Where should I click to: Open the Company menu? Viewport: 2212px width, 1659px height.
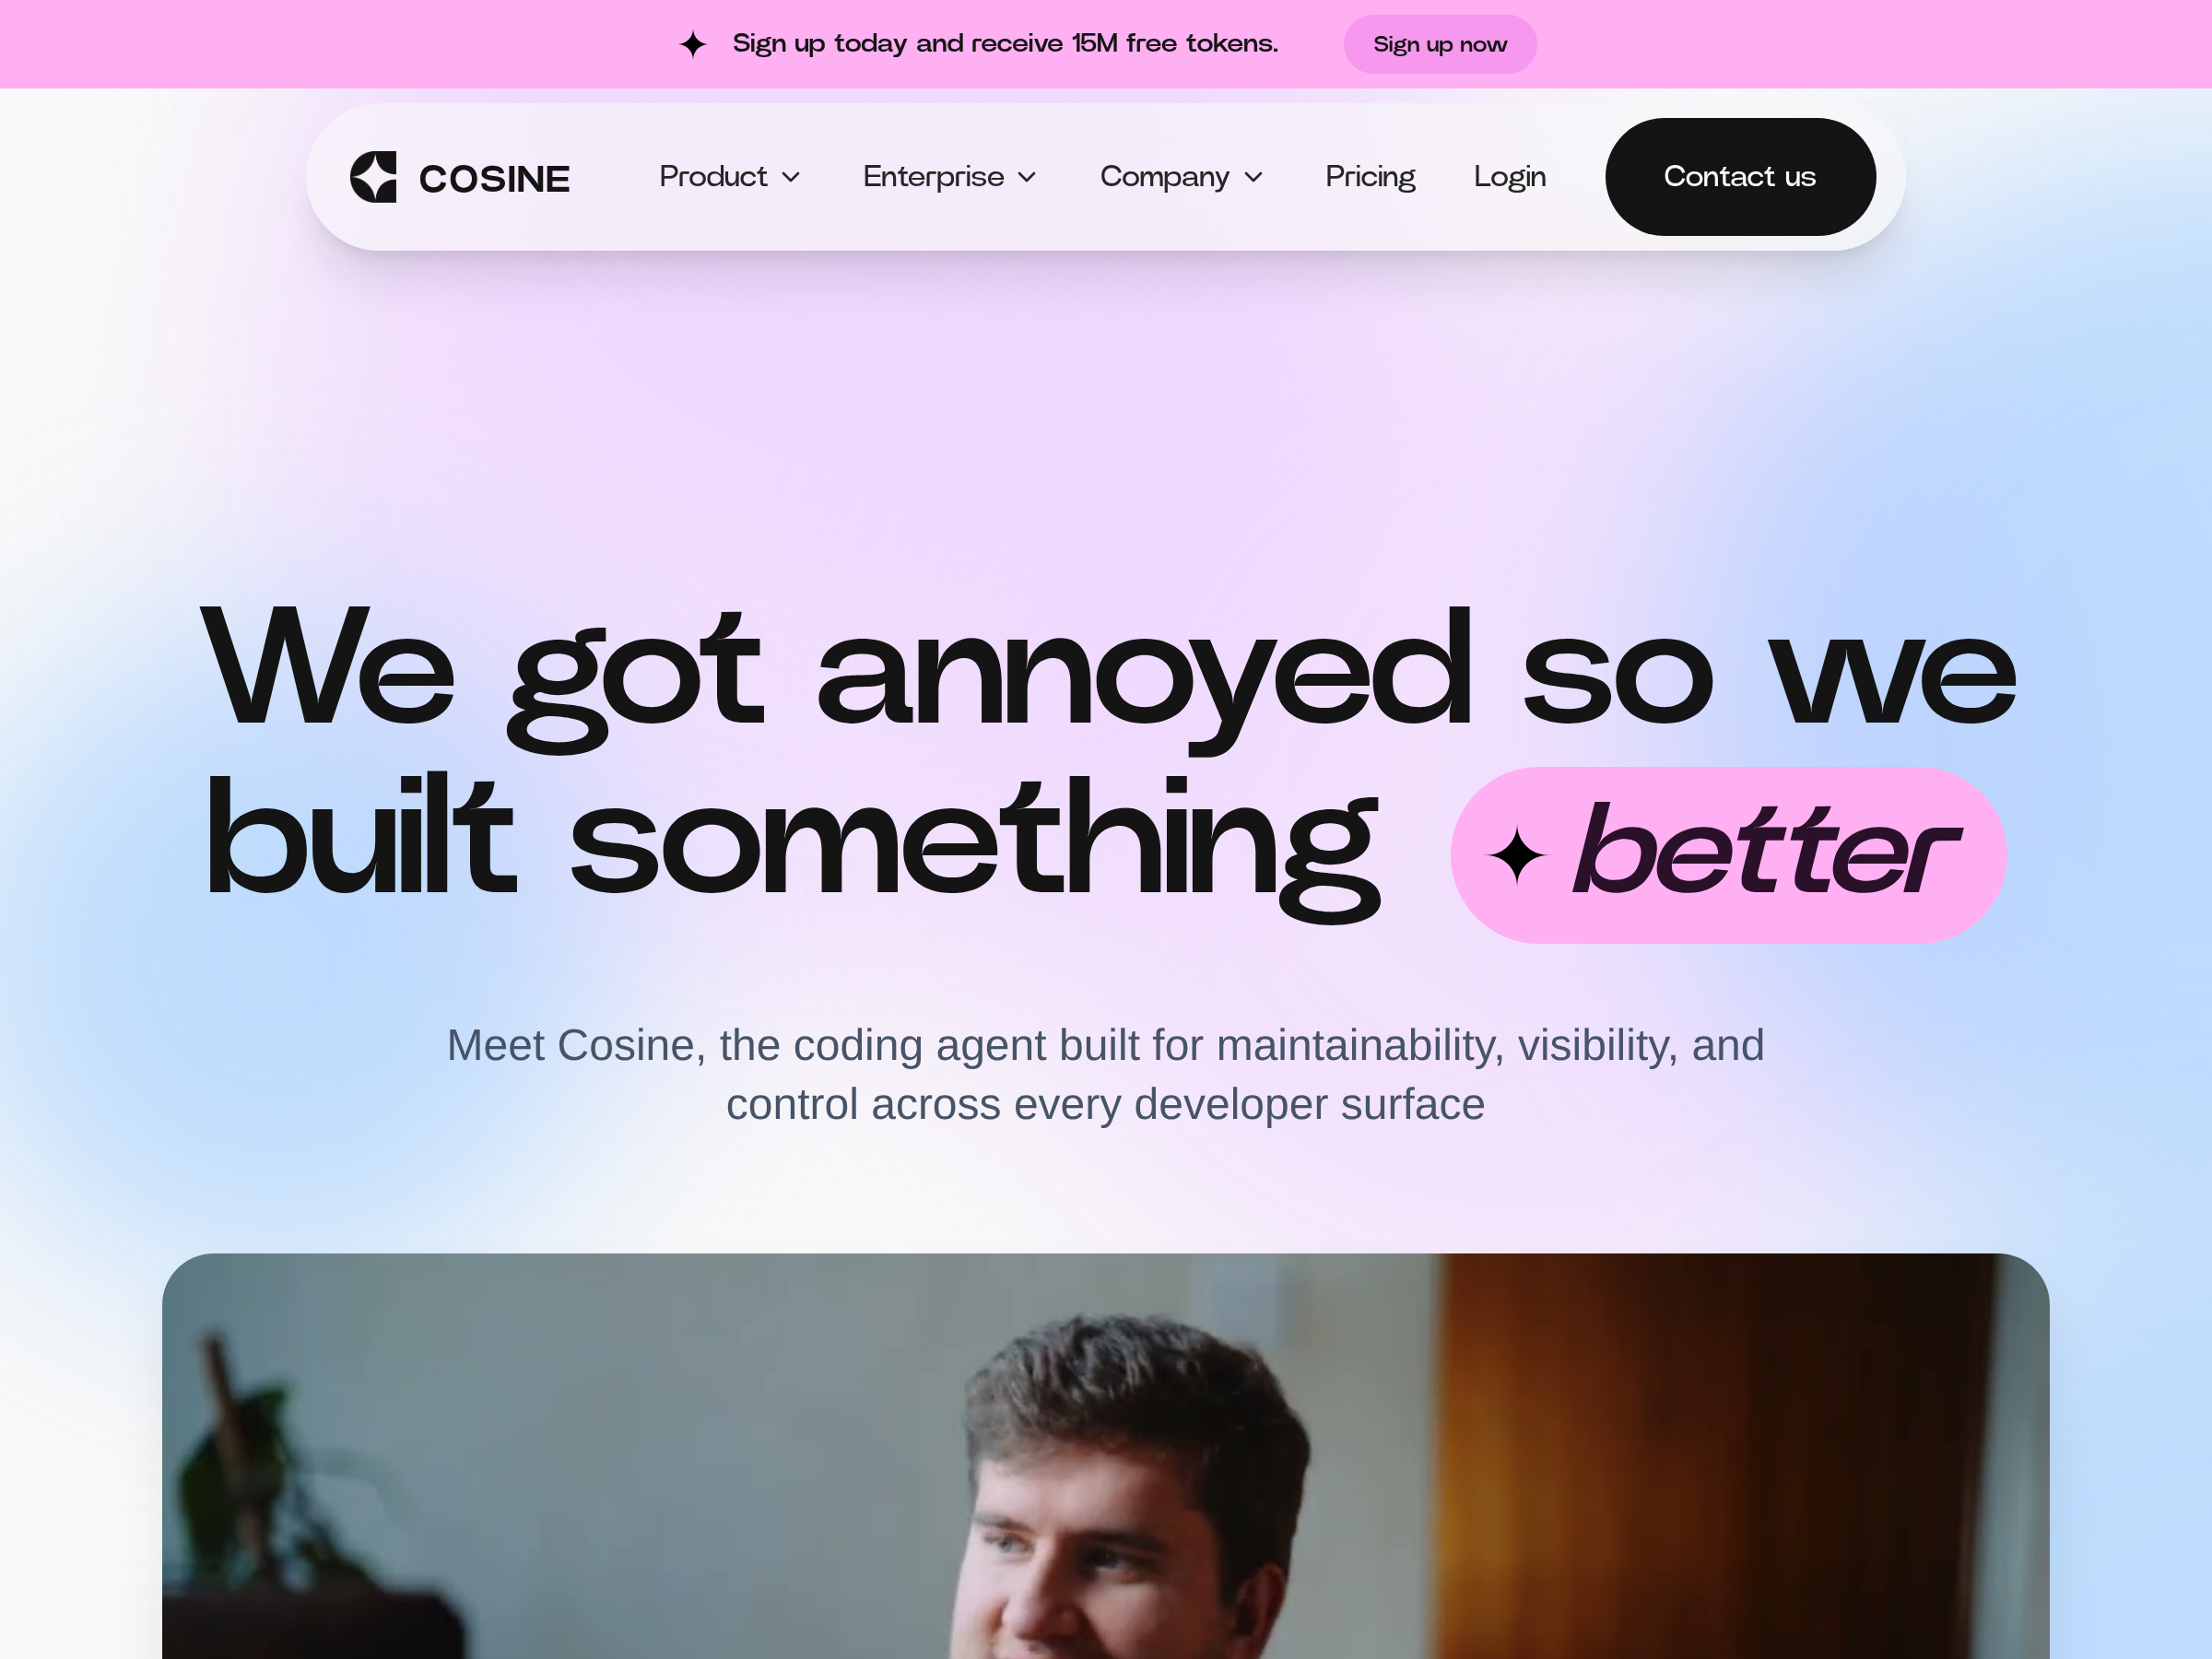pyautogui.click(x=1182, y=177)
